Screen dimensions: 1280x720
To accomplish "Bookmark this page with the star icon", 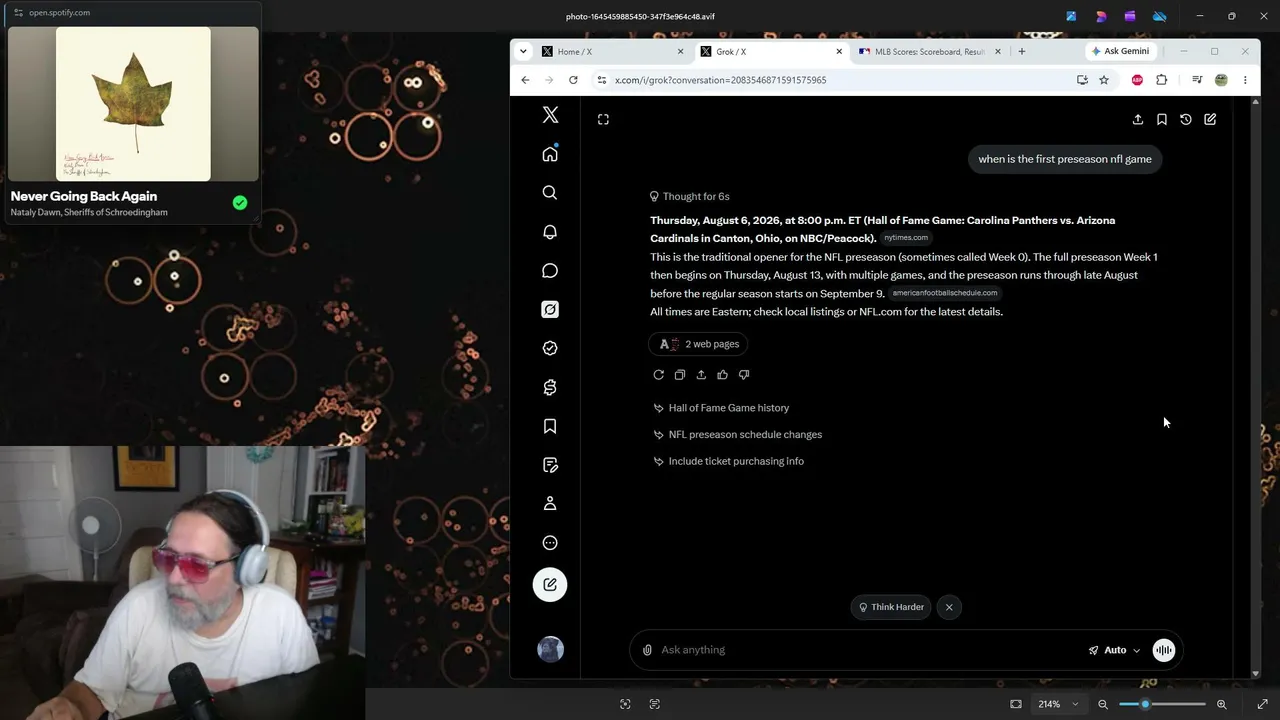I will pos(1104,80).
